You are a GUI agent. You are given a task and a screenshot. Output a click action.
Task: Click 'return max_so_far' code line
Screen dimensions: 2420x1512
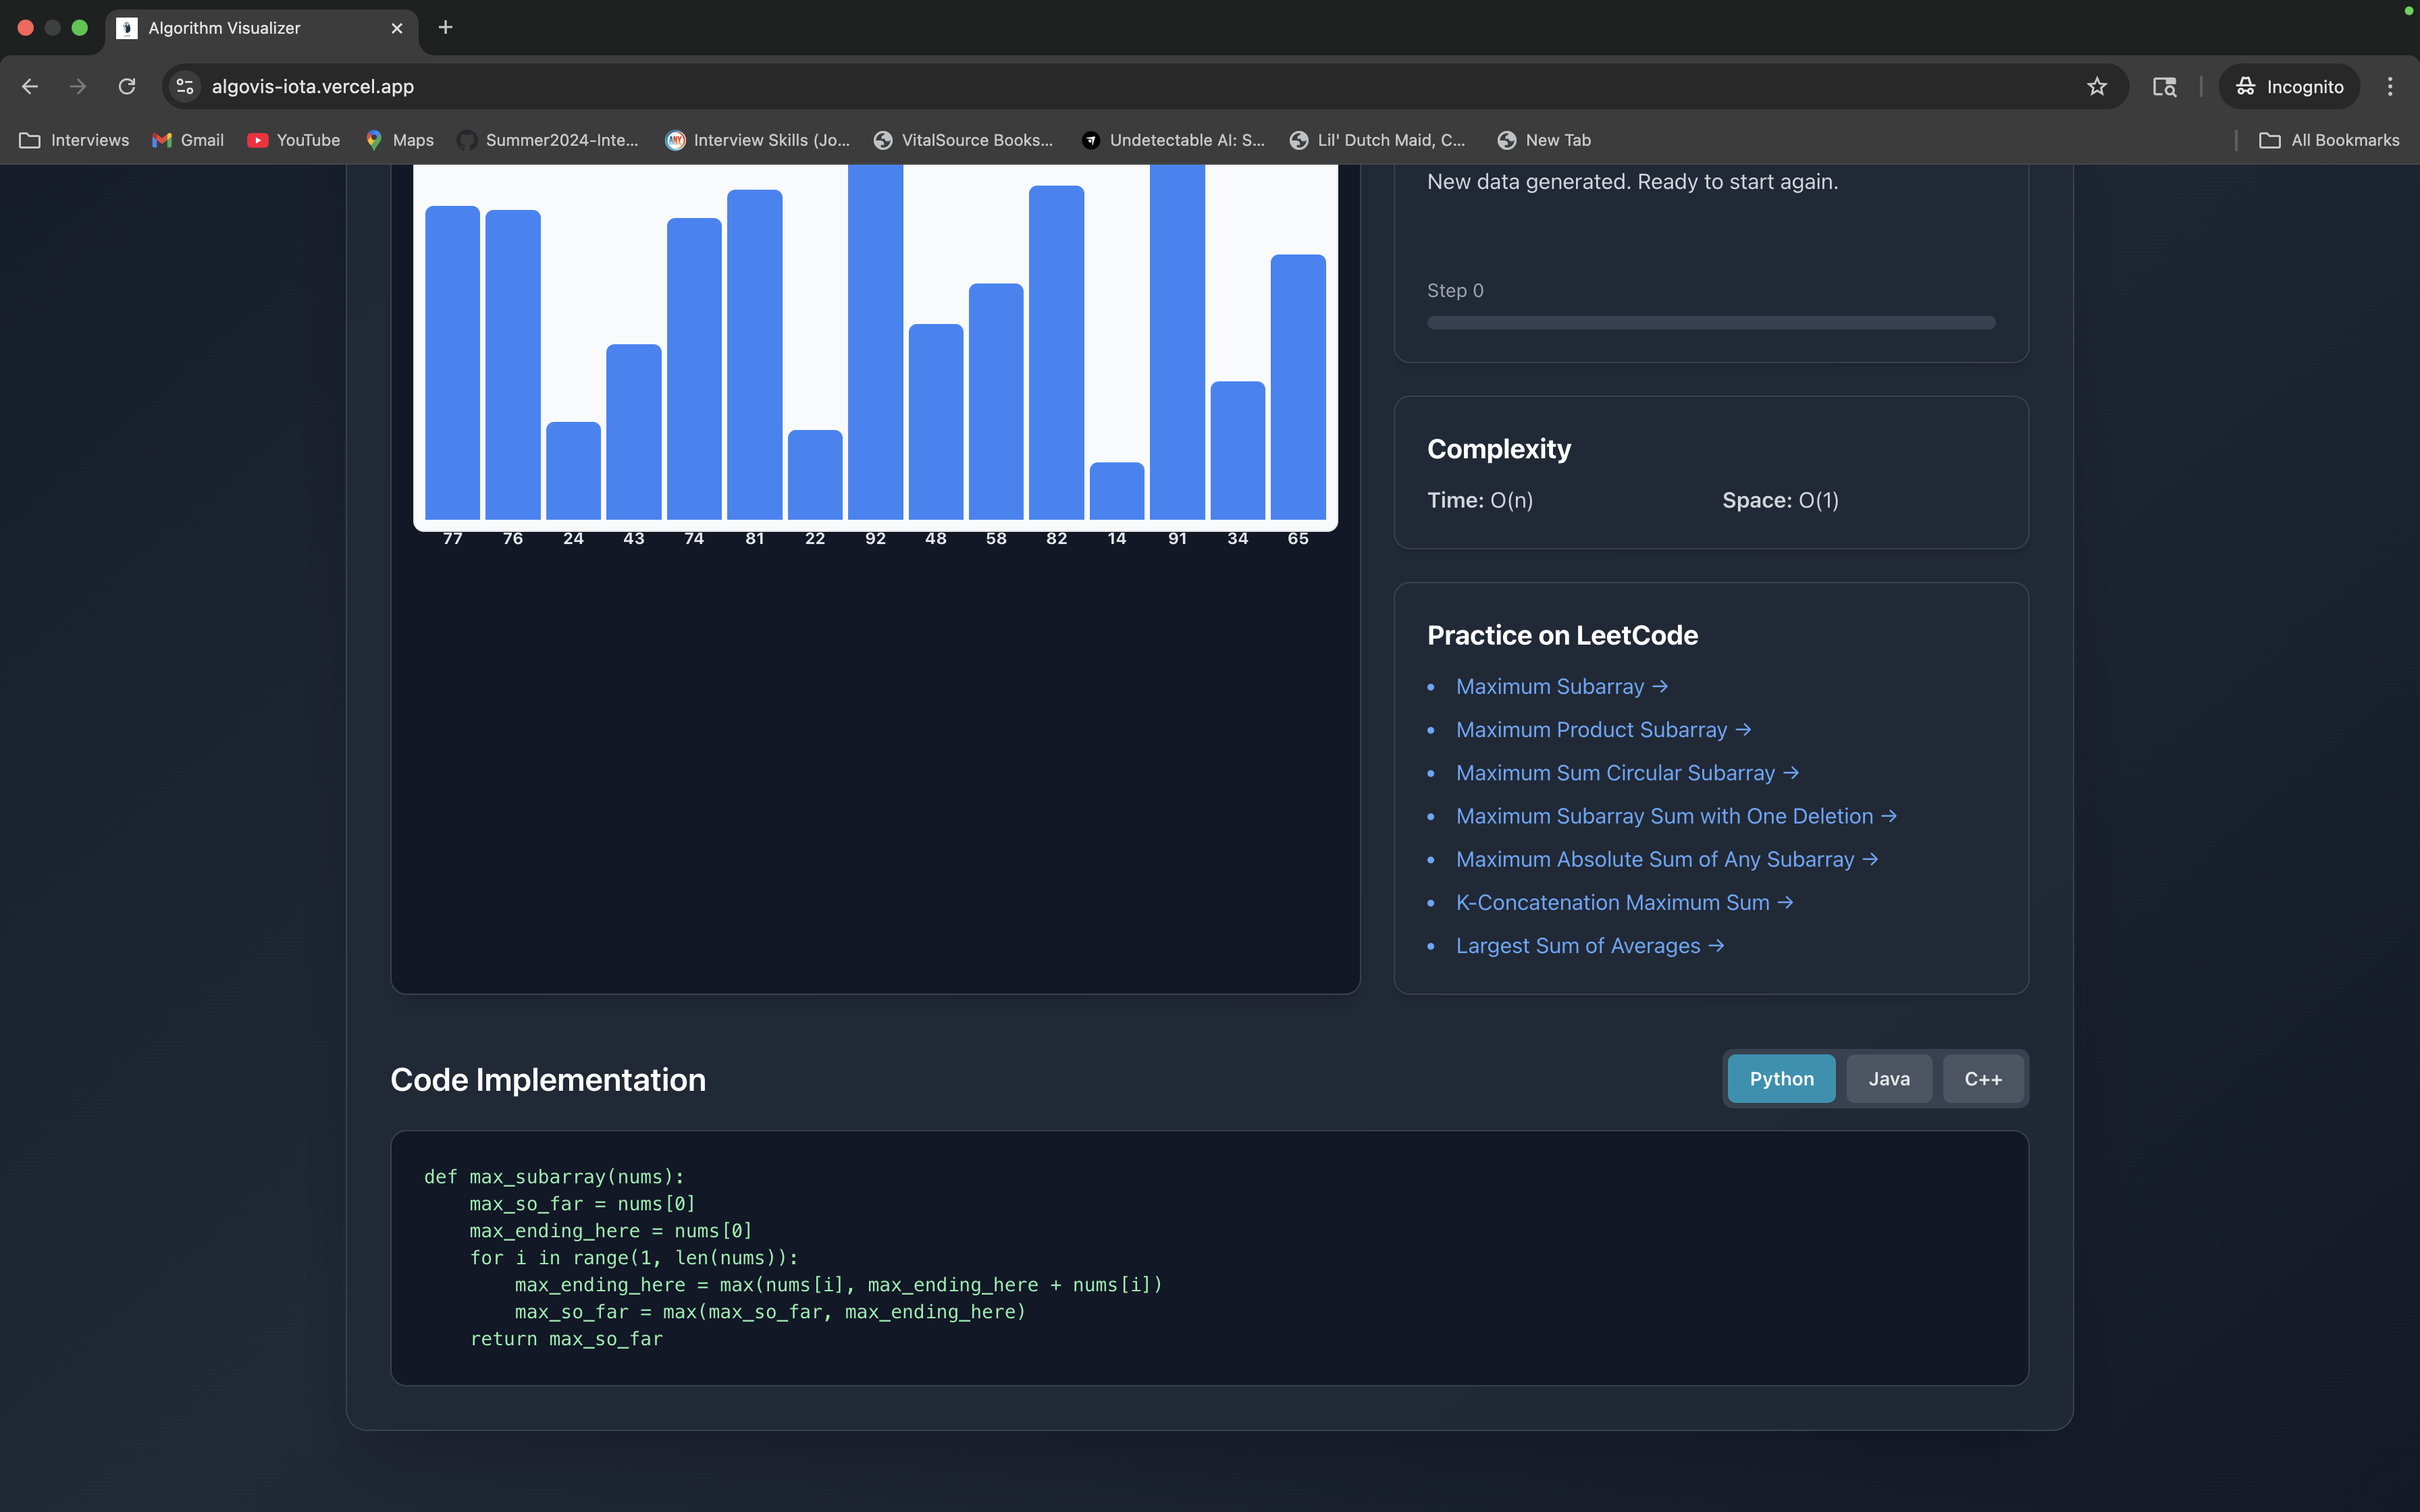566,1339
